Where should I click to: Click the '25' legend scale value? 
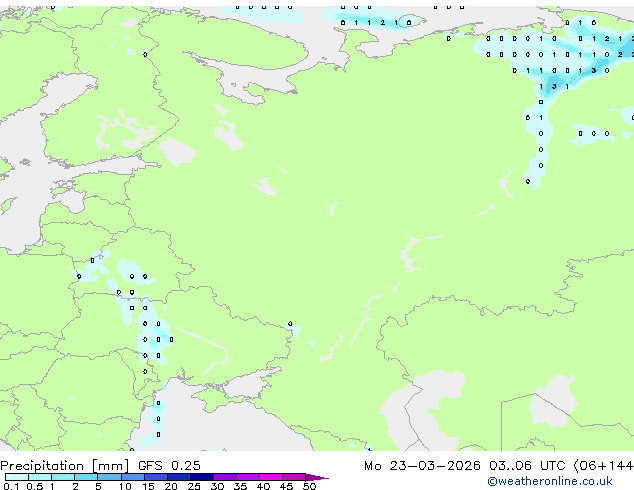194,486
